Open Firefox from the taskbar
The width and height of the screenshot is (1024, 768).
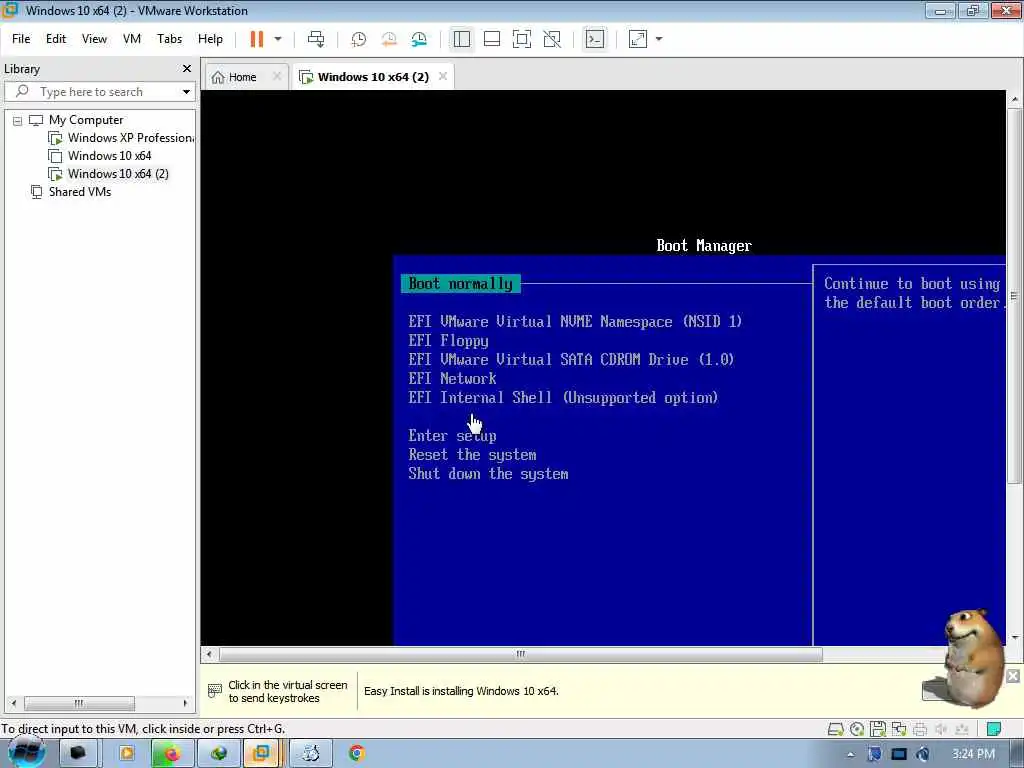click(170, 754)
